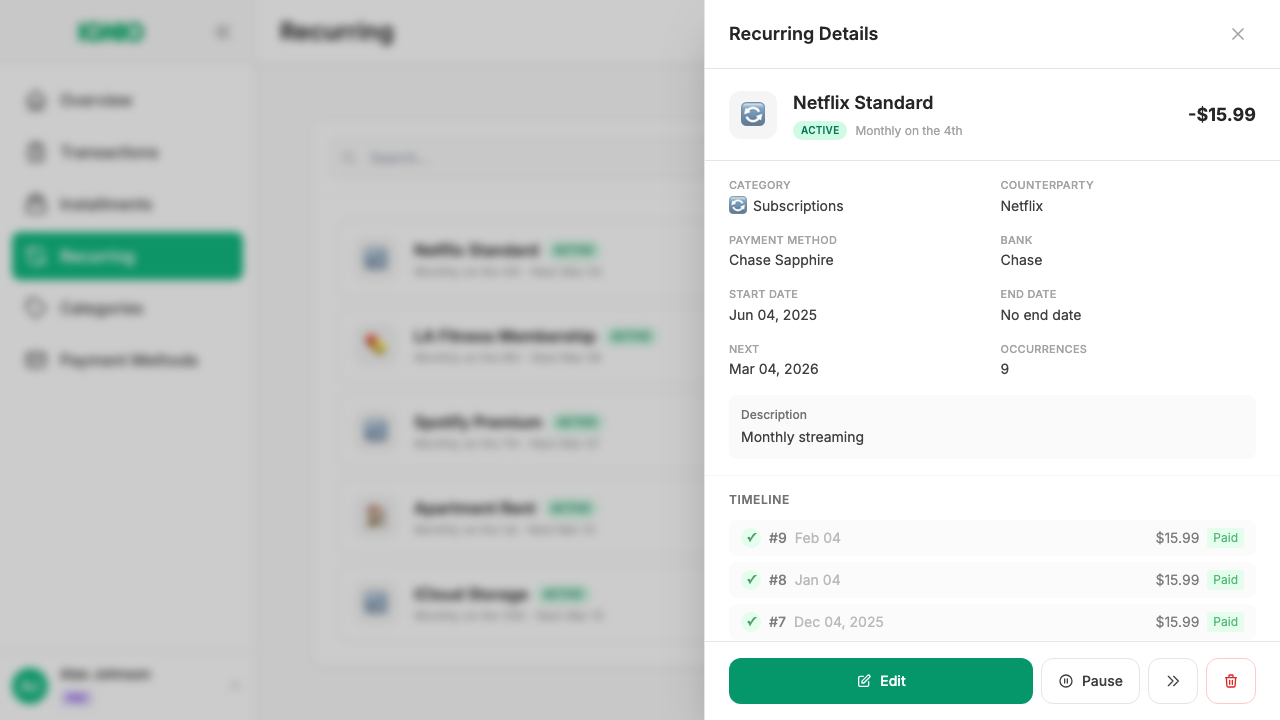Viewport: 1280px width, 720px height.
Task: Select the Spotify Premium row
Action: pos(520,432)
